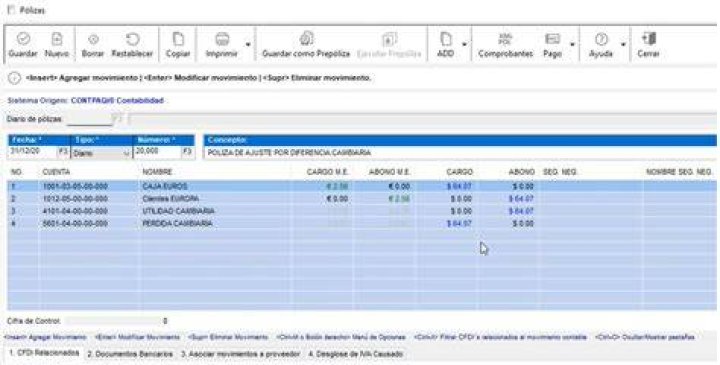Click Abono M.E. value in Clientes EUROPA row
This screenshot has height=365, width=720.
click(x=399, y=199)
